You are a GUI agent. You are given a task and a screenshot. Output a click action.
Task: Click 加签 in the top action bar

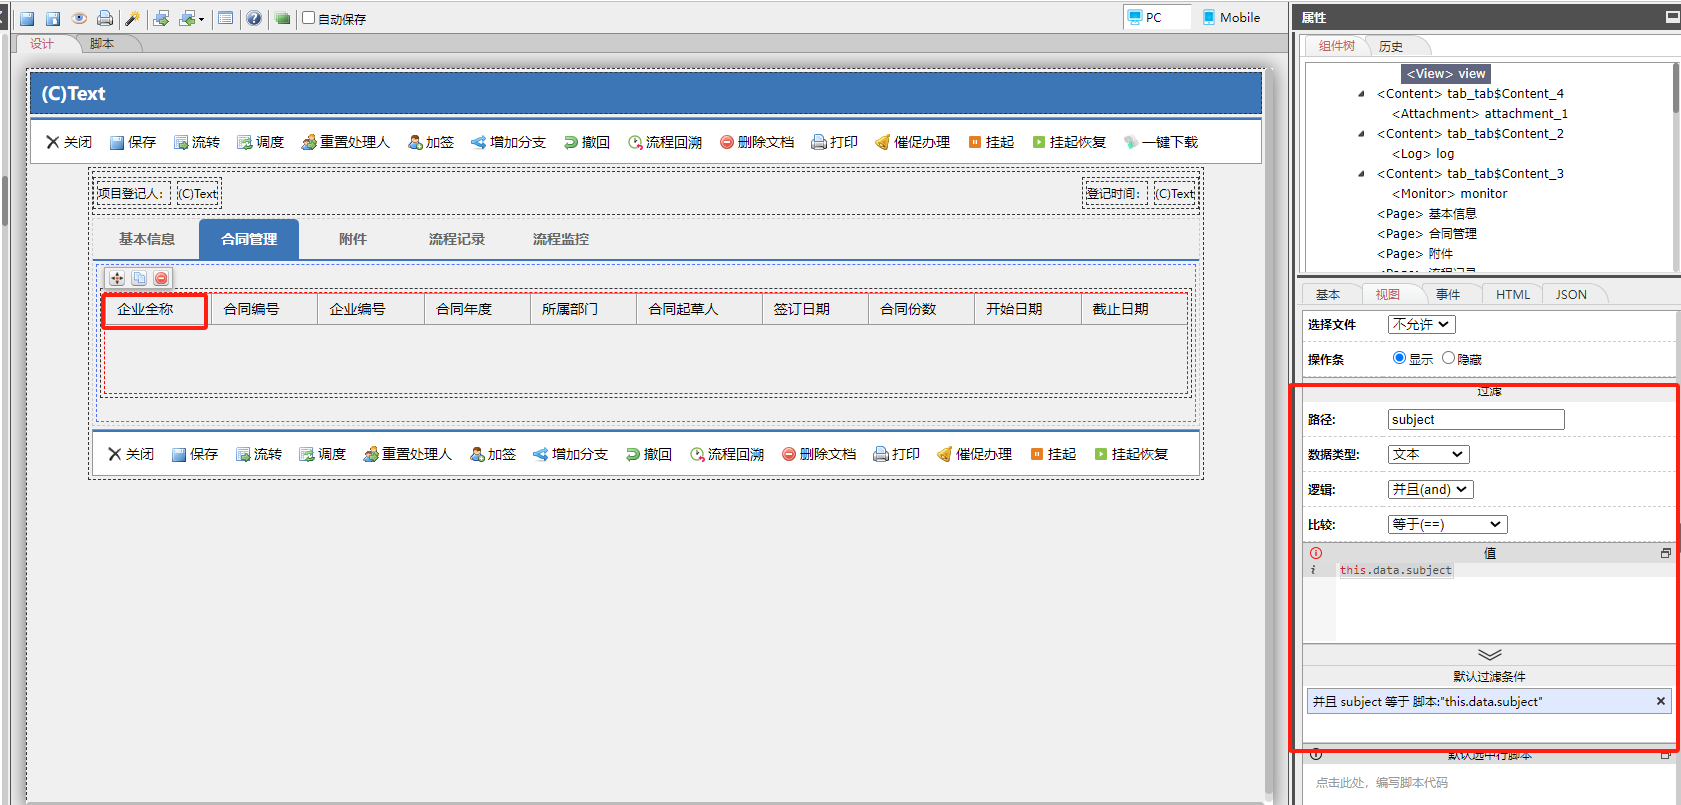431,142
